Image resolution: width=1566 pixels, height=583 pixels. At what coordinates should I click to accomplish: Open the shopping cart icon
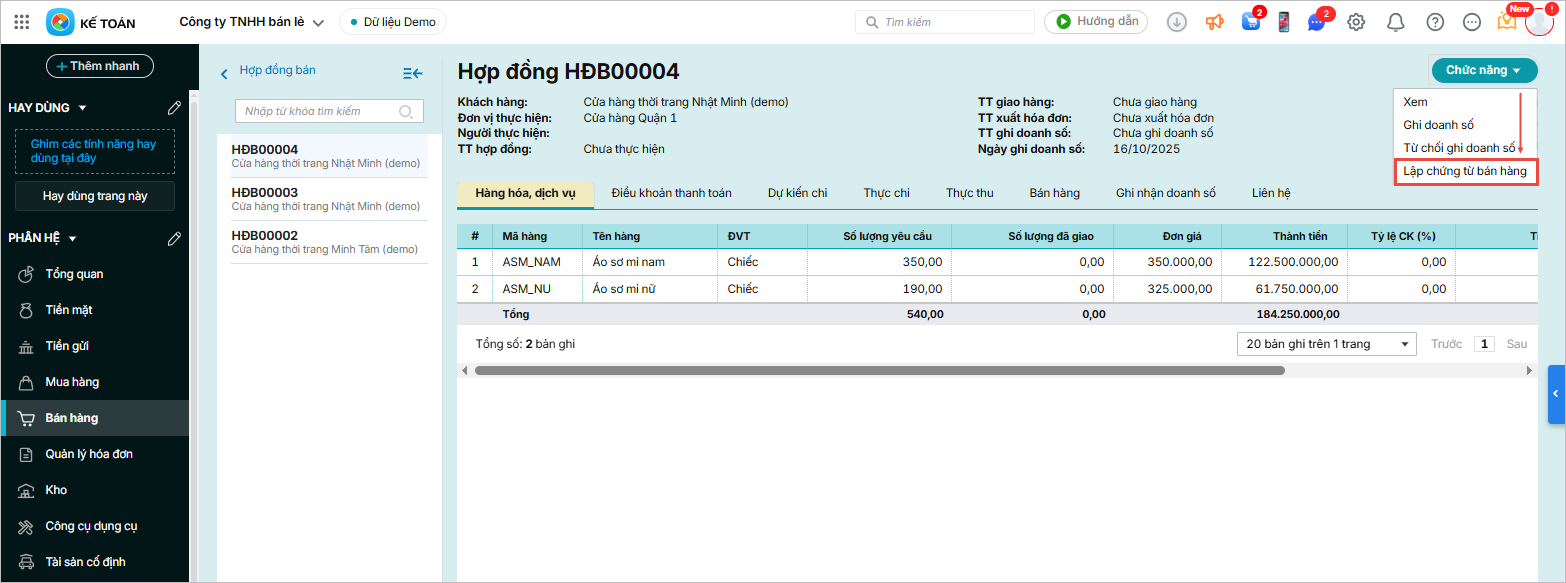pos(1250,22)
